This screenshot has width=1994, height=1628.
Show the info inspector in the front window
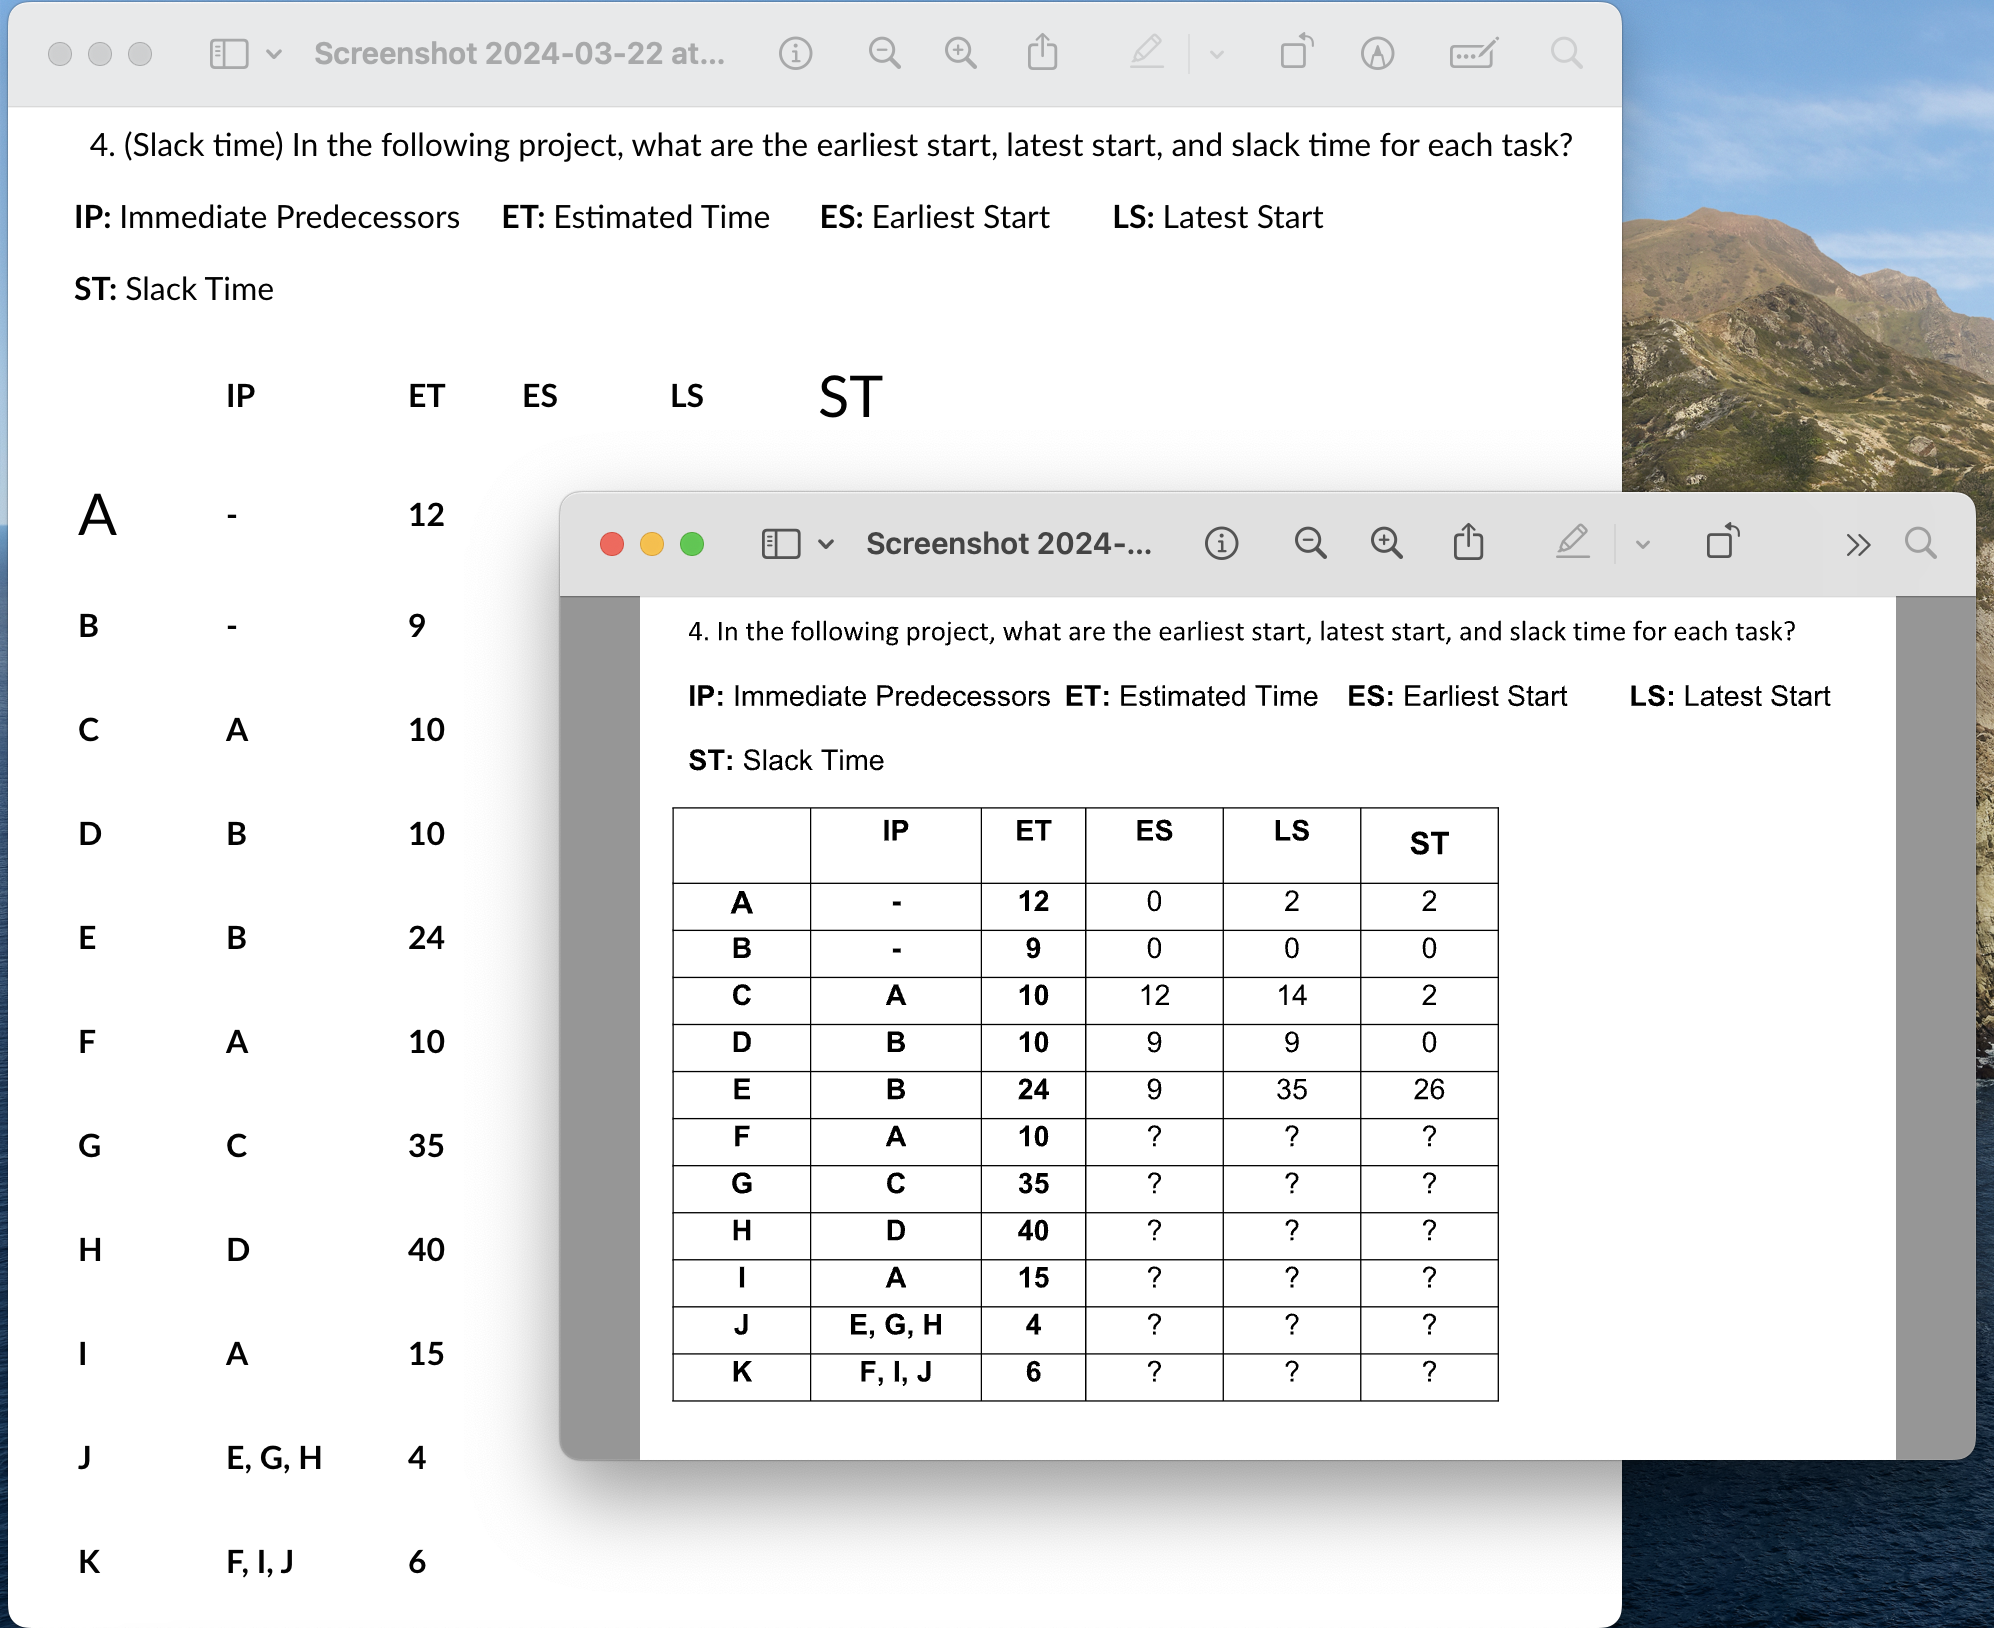[x=1221, y=543]
